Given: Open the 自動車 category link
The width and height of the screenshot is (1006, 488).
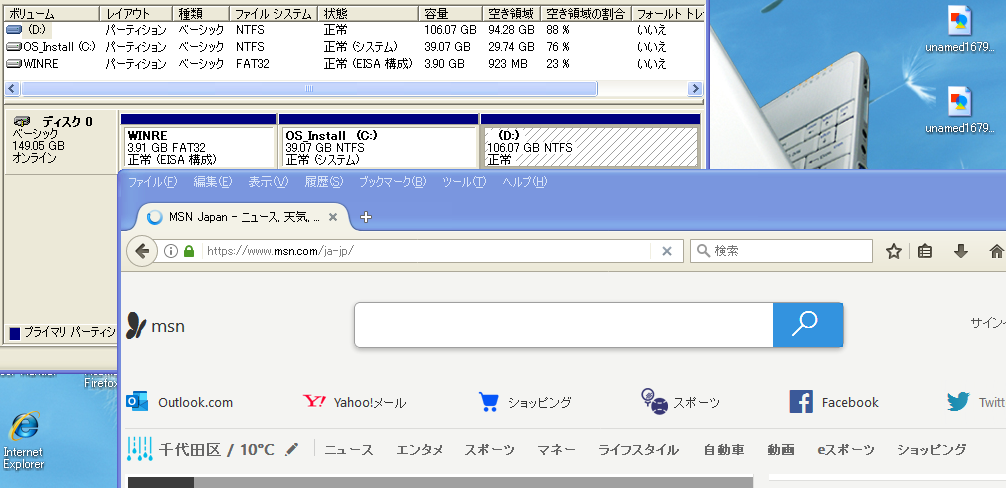Looking at the screenshot, I should click(x=724, y=450).
